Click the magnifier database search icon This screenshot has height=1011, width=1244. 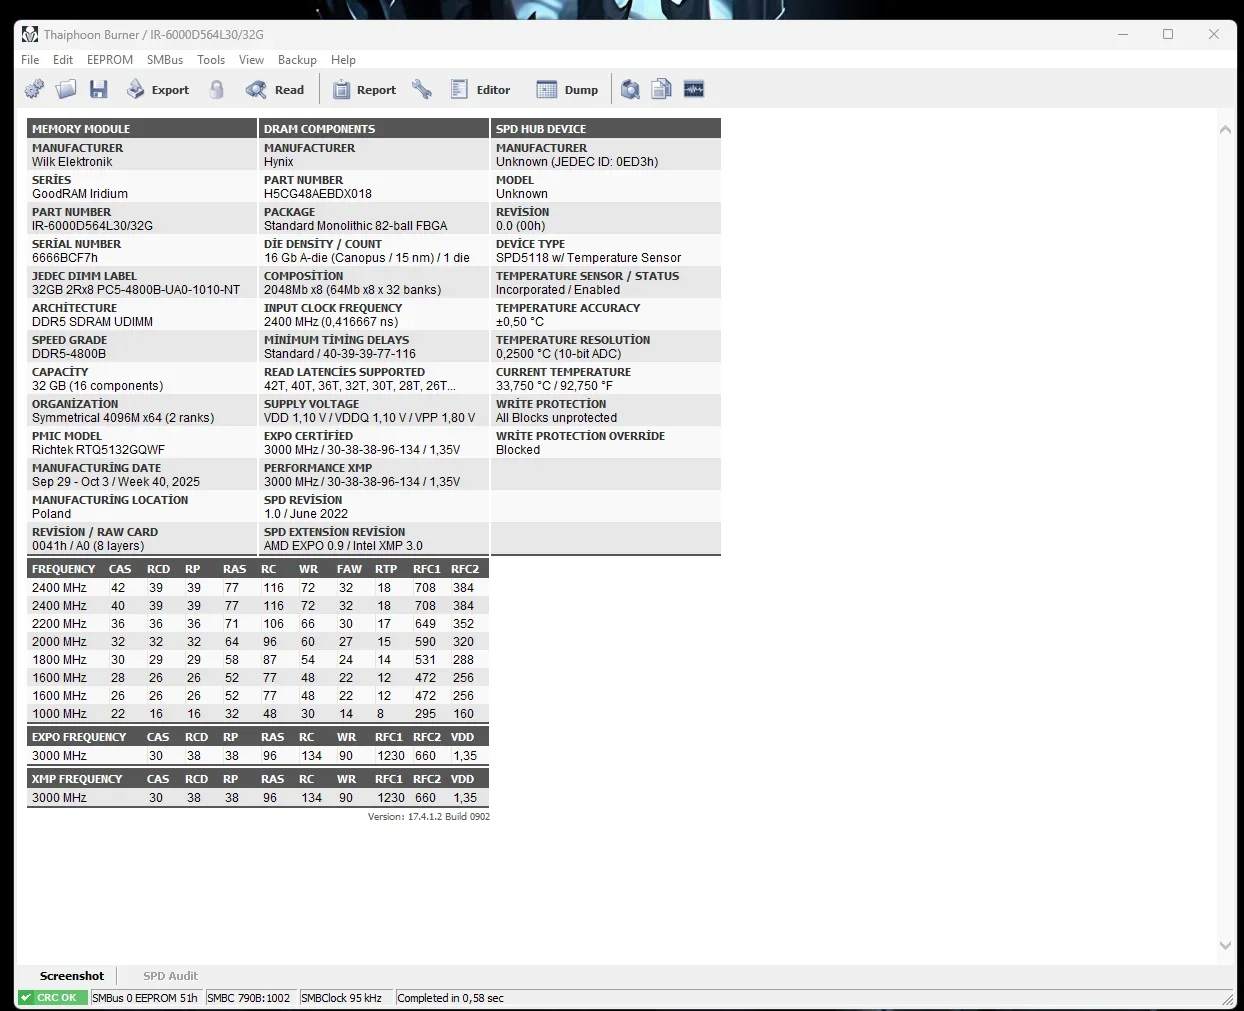[630, 90]
